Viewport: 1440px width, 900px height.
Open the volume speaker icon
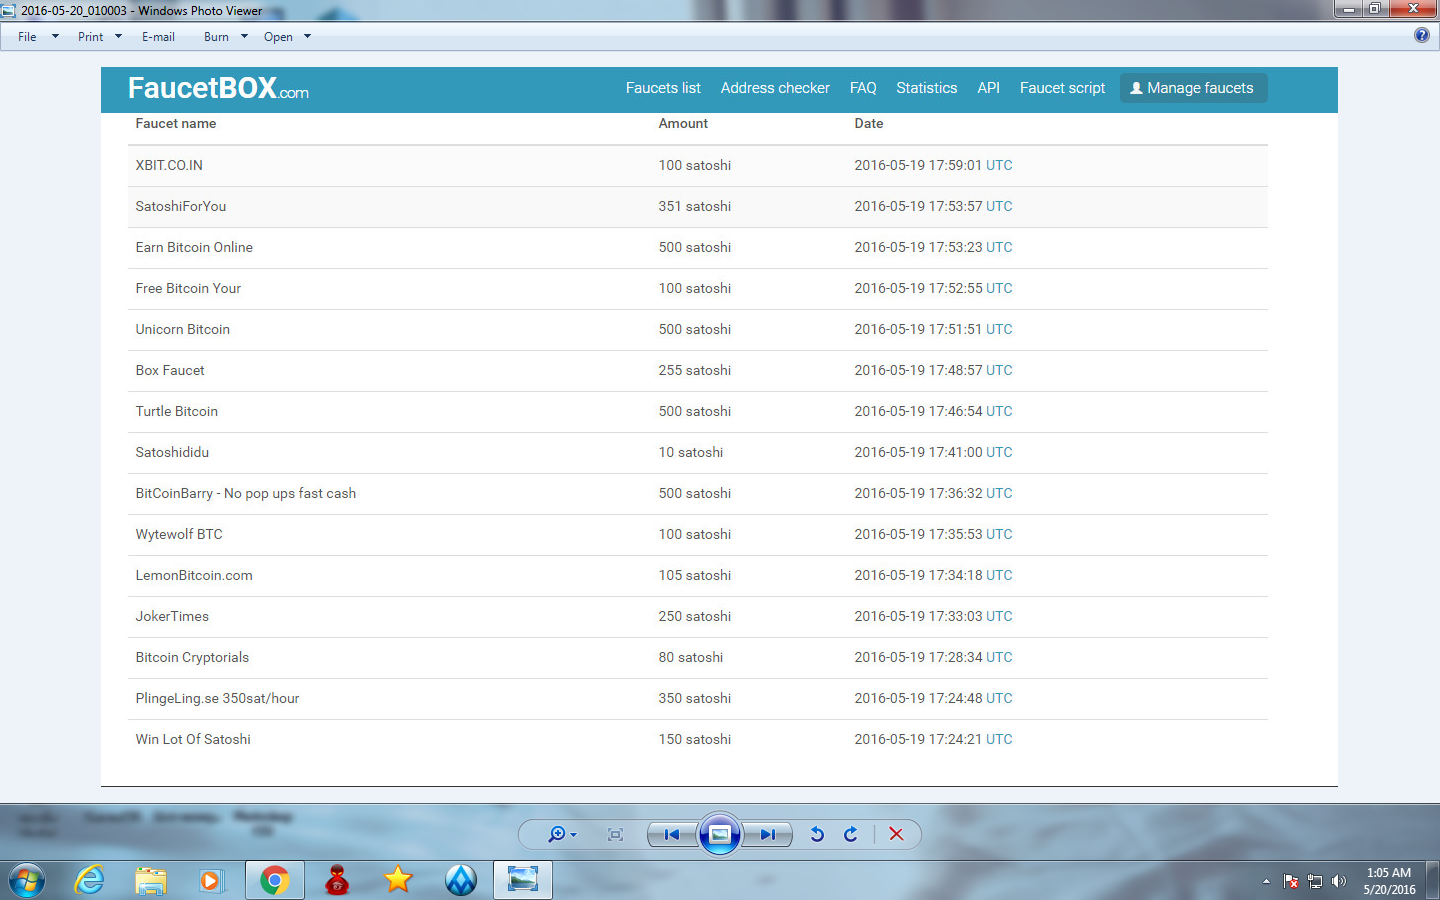pos(1339,881)
